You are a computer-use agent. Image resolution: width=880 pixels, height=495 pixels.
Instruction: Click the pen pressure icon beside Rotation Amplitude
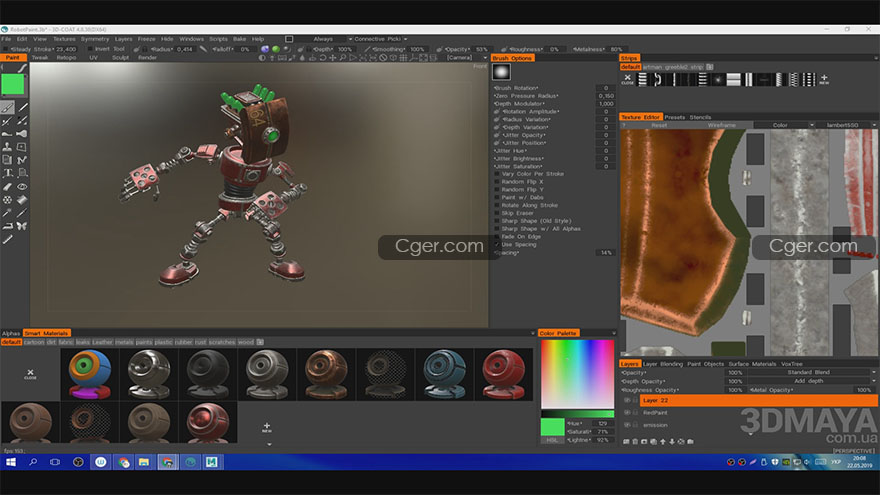[497, 112]
